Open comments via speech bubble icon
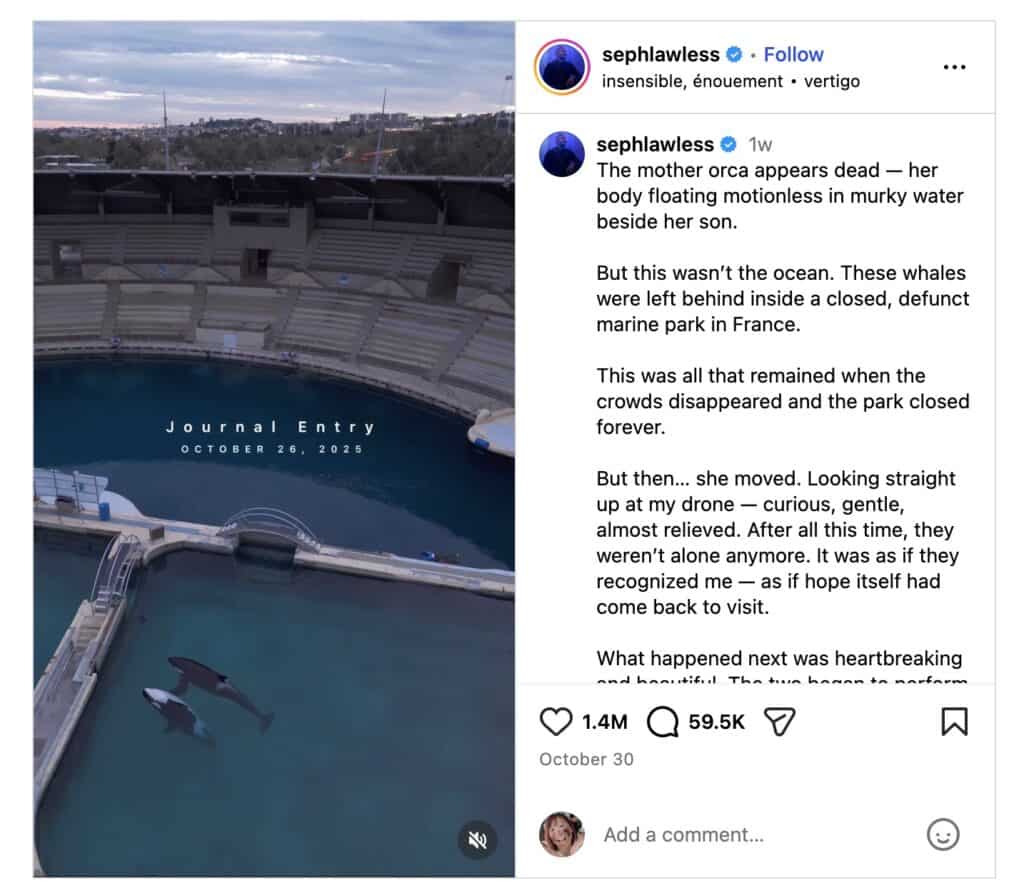Viewport: 1024px width, 888px height. (x=662, y=721)
